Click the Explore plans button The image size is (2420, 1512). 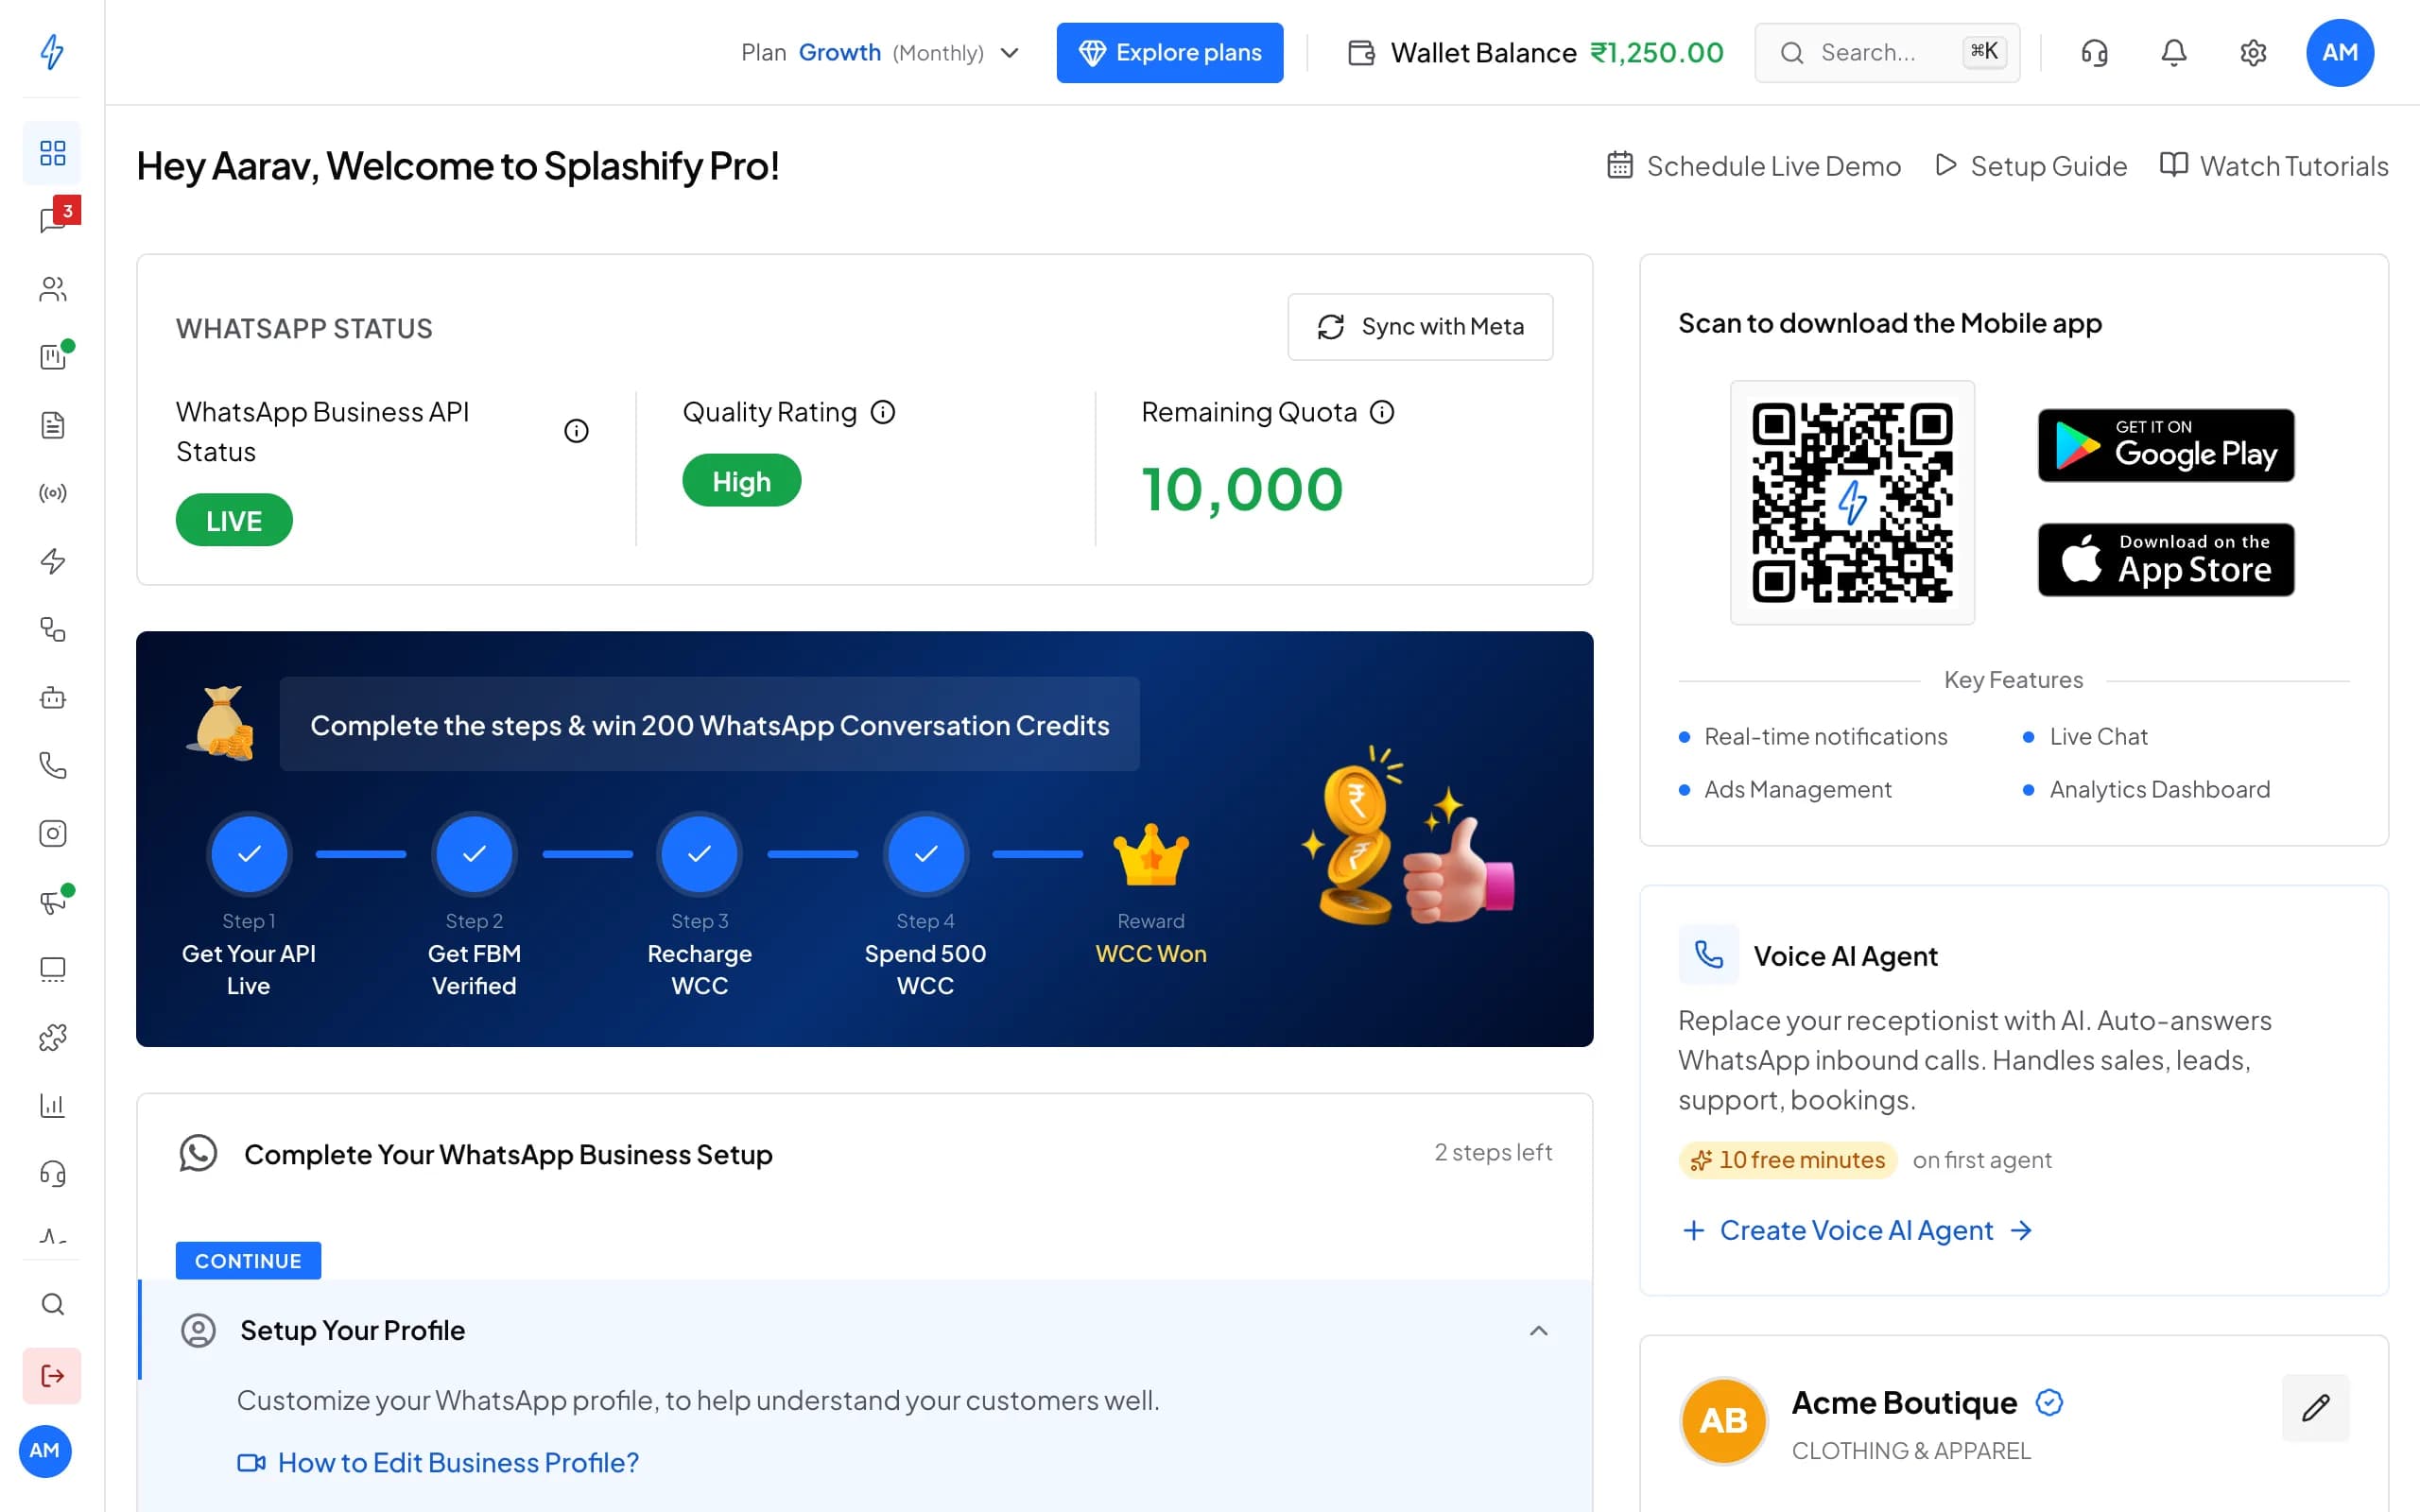tap(1169, 53)
